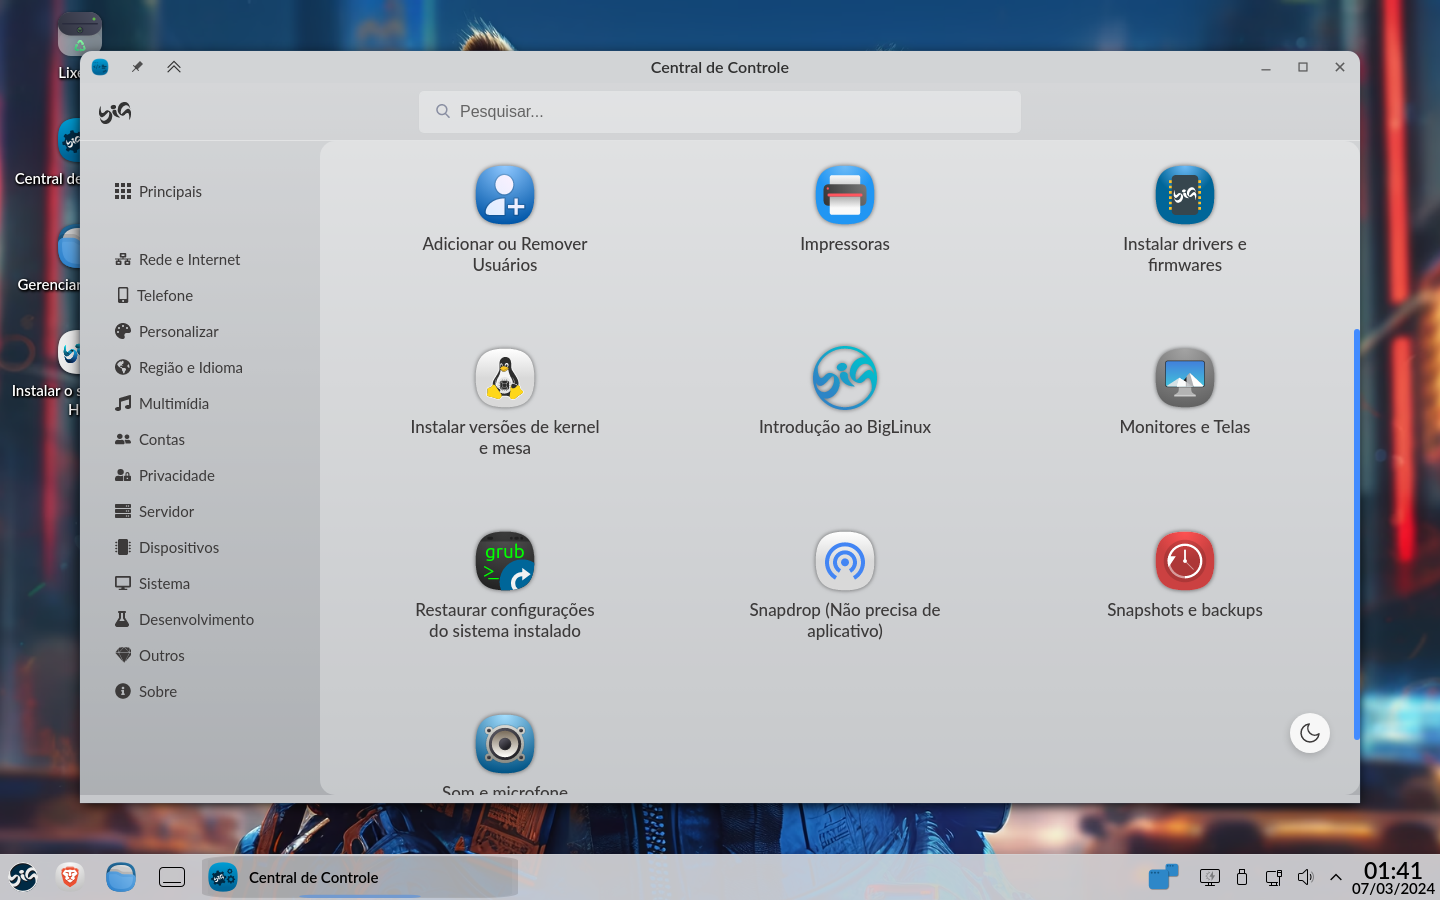Select the Principais category
Screen dimensions: 1440x900
[x=158, y=191]
